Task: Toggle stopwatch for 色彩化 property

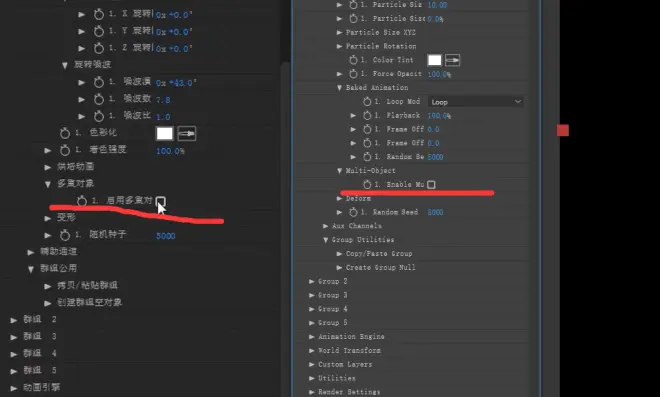Action: tap(65, 133)
